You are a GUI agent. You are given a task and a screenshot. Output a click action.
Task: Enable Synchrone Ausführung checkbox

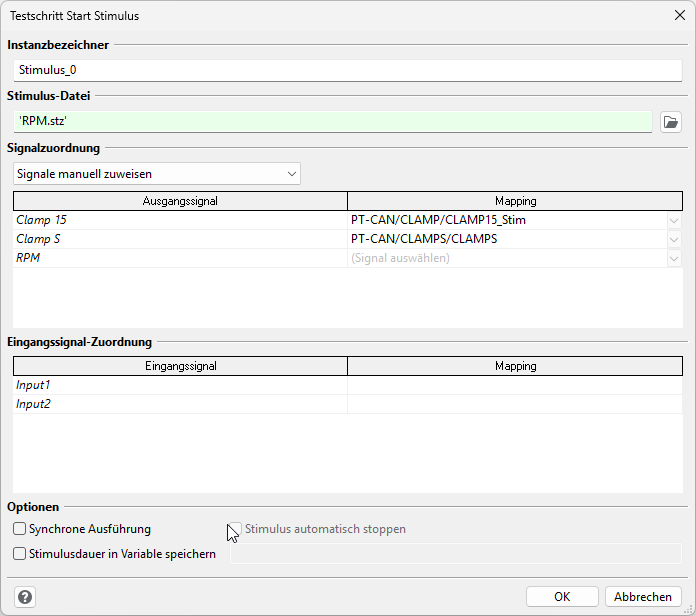pos(20,529)
